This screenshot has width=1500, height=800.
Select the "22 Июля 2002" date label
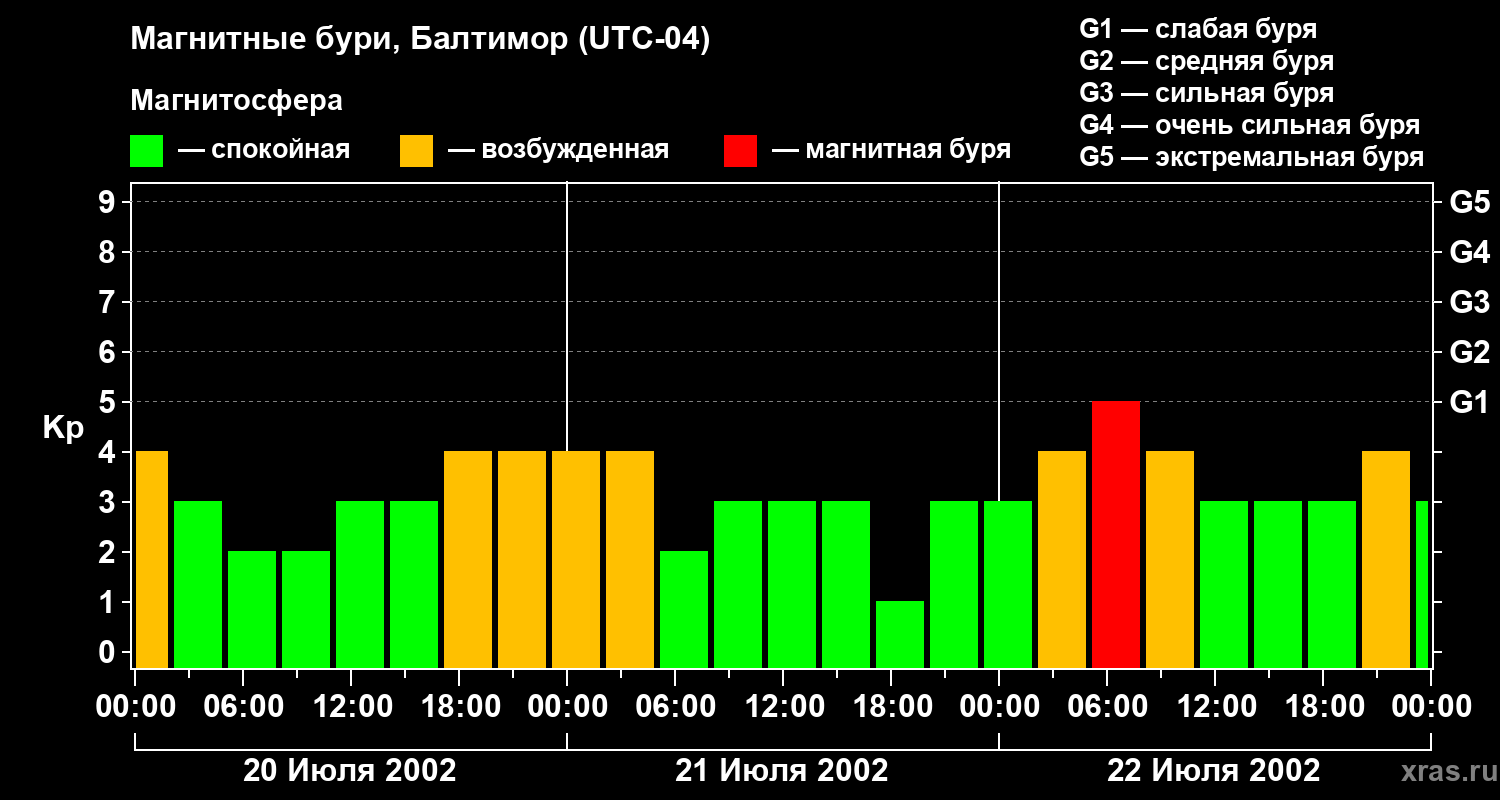click(x=1213, y=771)
